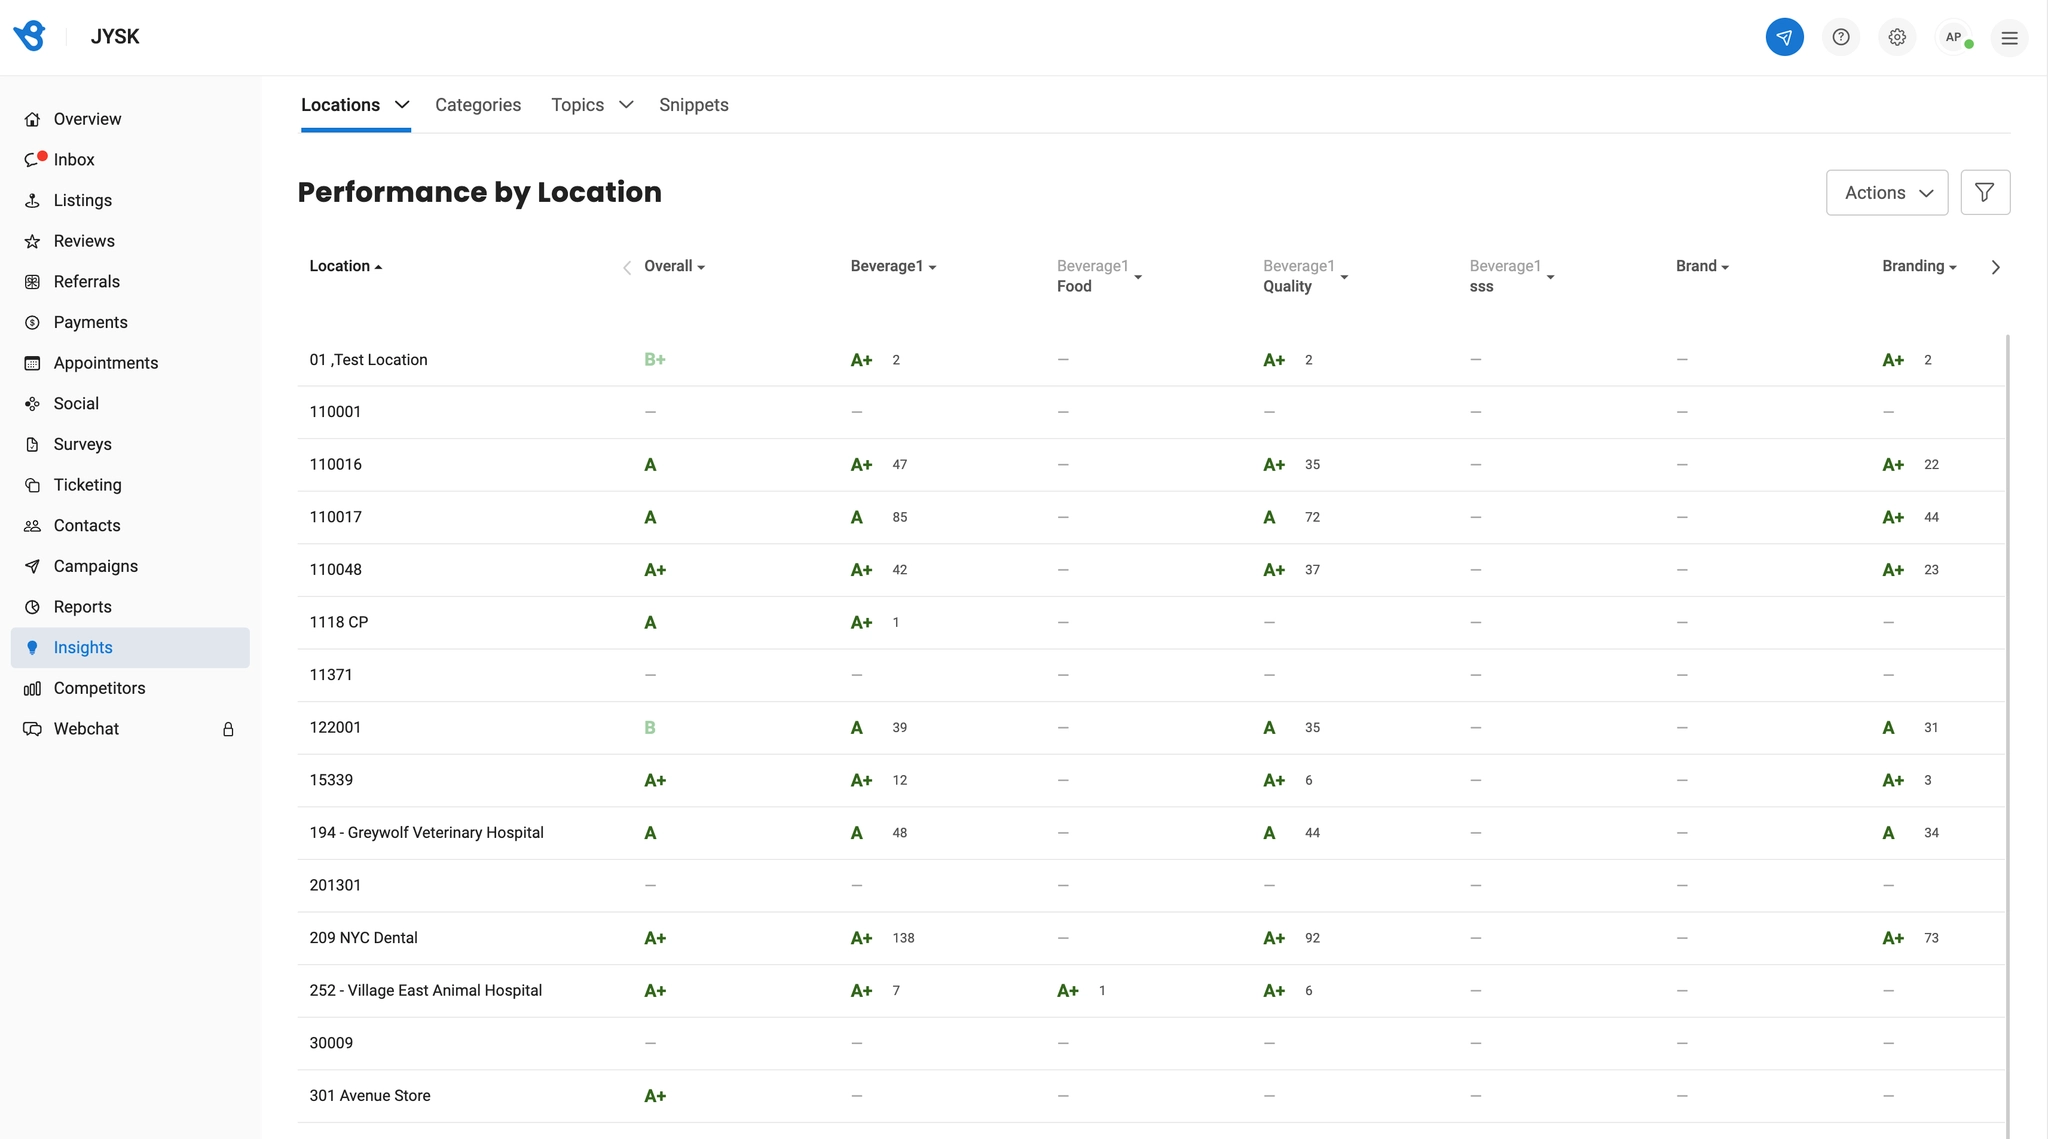Click the Appointments calendar icon

coord(32,363)
